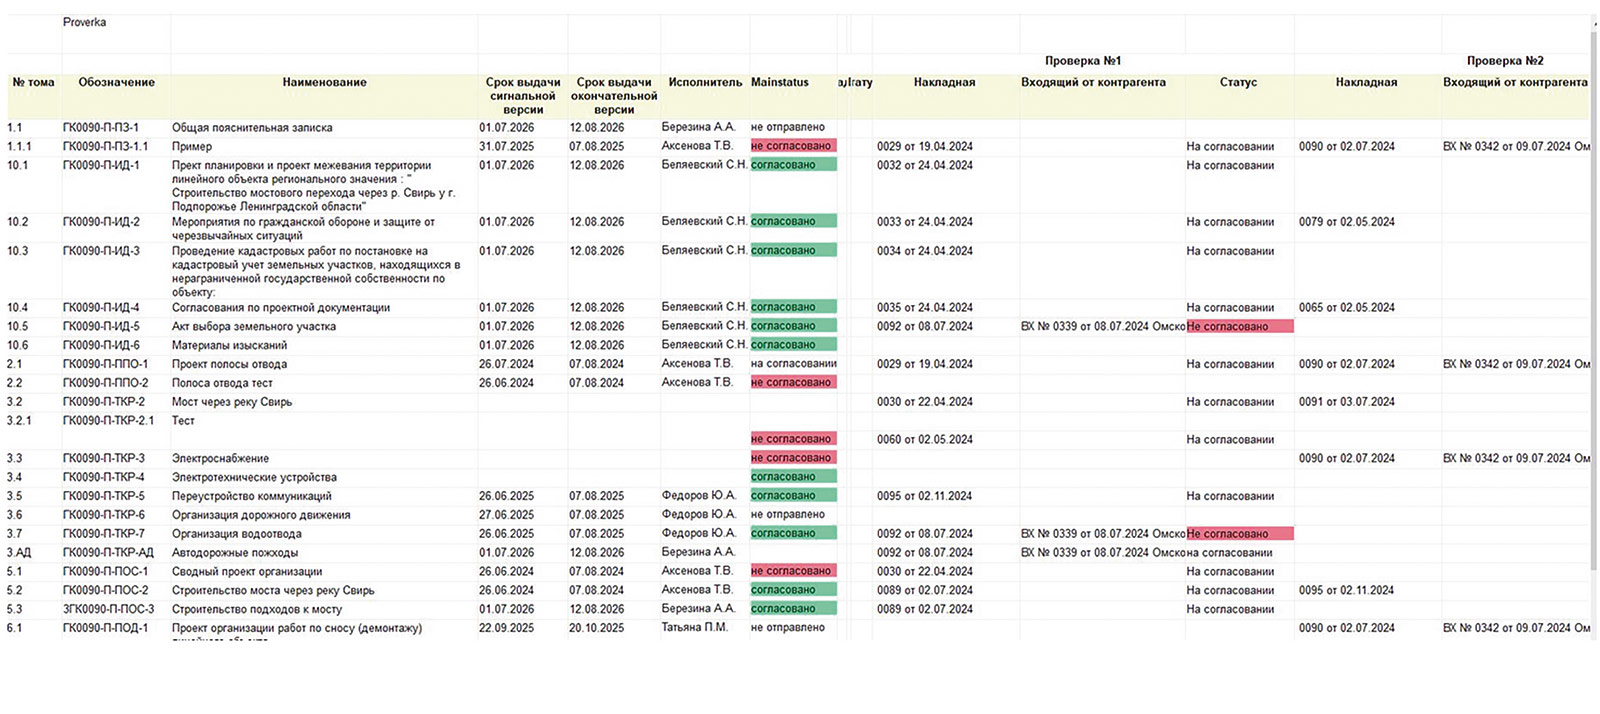This screenshot has width=1600, height=714.
Task: Click the "№ тома" column header
Action: [33, 82]
